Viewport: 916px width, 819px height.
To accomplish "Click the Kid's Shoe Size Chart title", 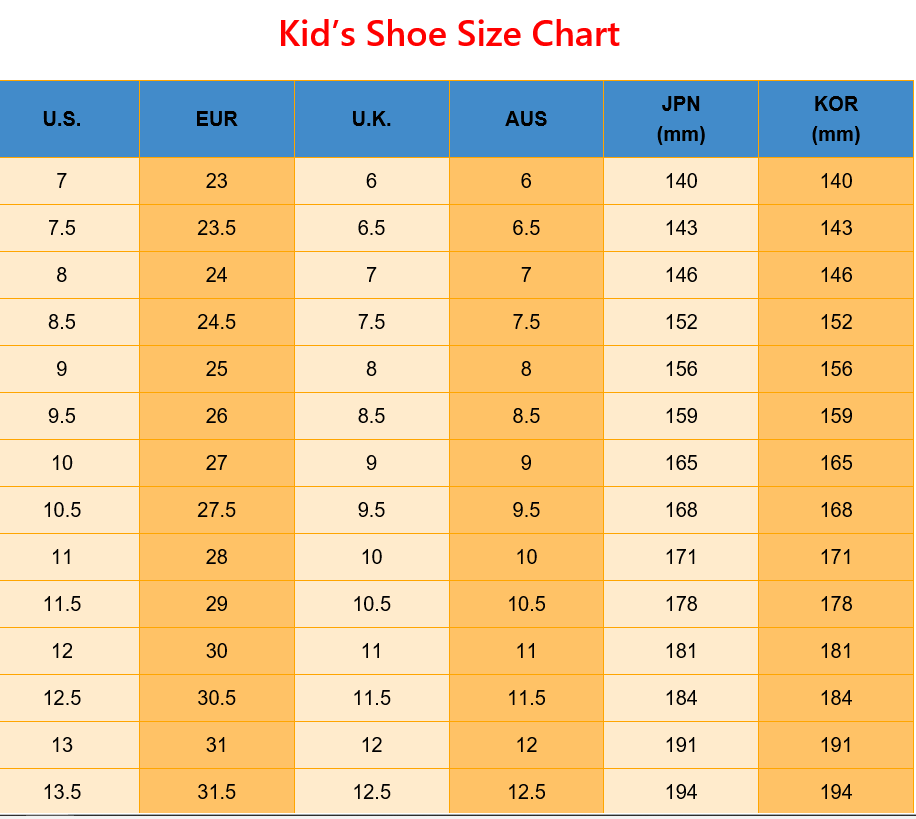I will pos(449,35).
